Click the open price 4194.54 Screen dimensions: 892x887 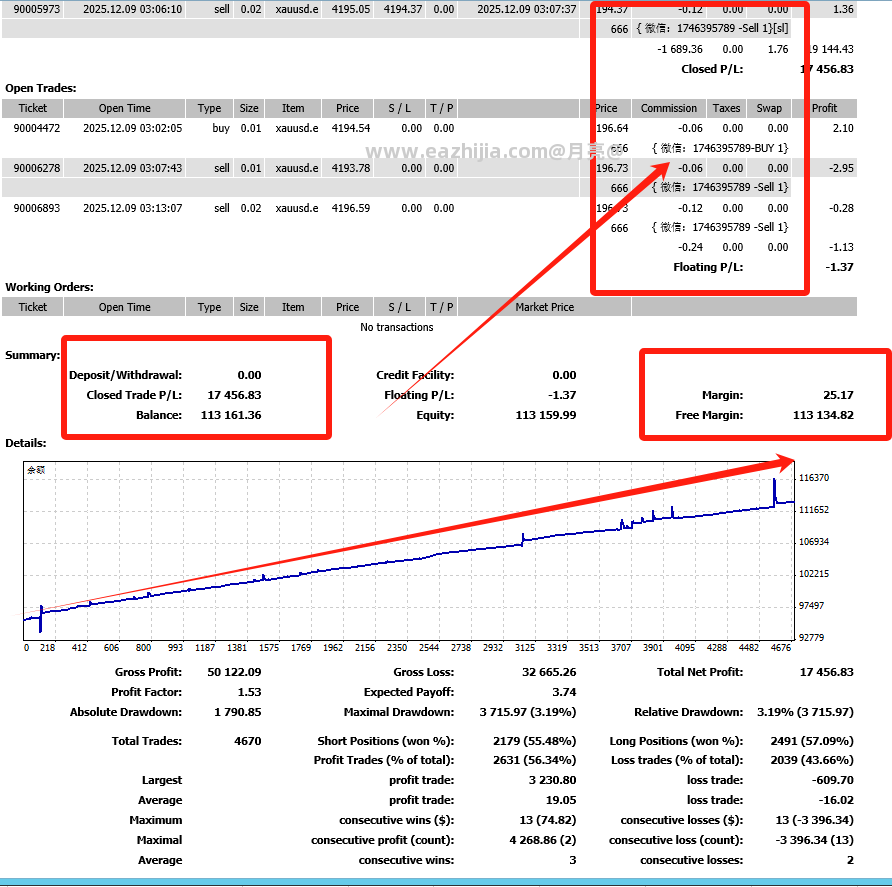click(350, 128)
